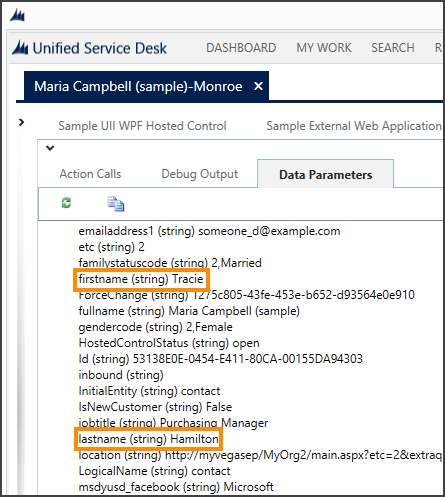Open Sample External Web Application tab
The height and width of the screenshot is (497, 445).
354,126
